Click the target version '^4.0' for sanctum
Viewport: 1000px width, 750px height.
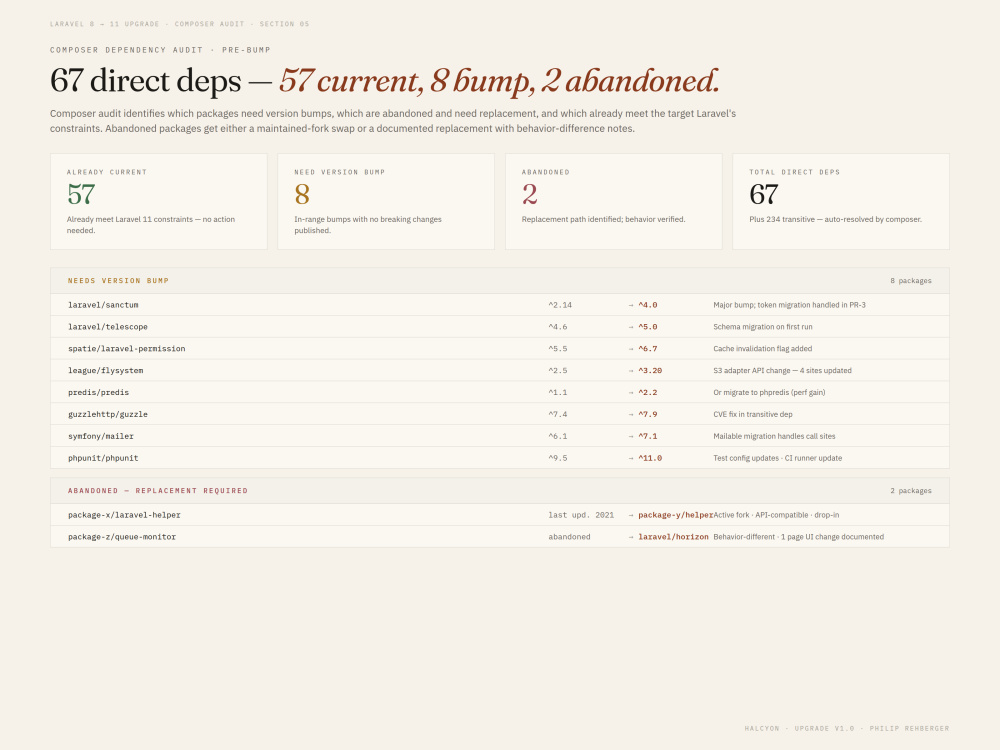(648, 305)
